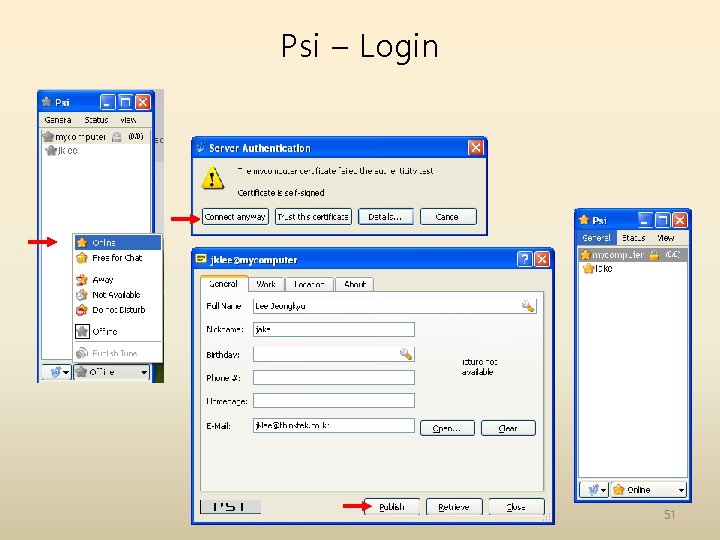Viewport: 720px width, 540px height.
Task: Click Clear picture button
Action: [x=508, y=428]
